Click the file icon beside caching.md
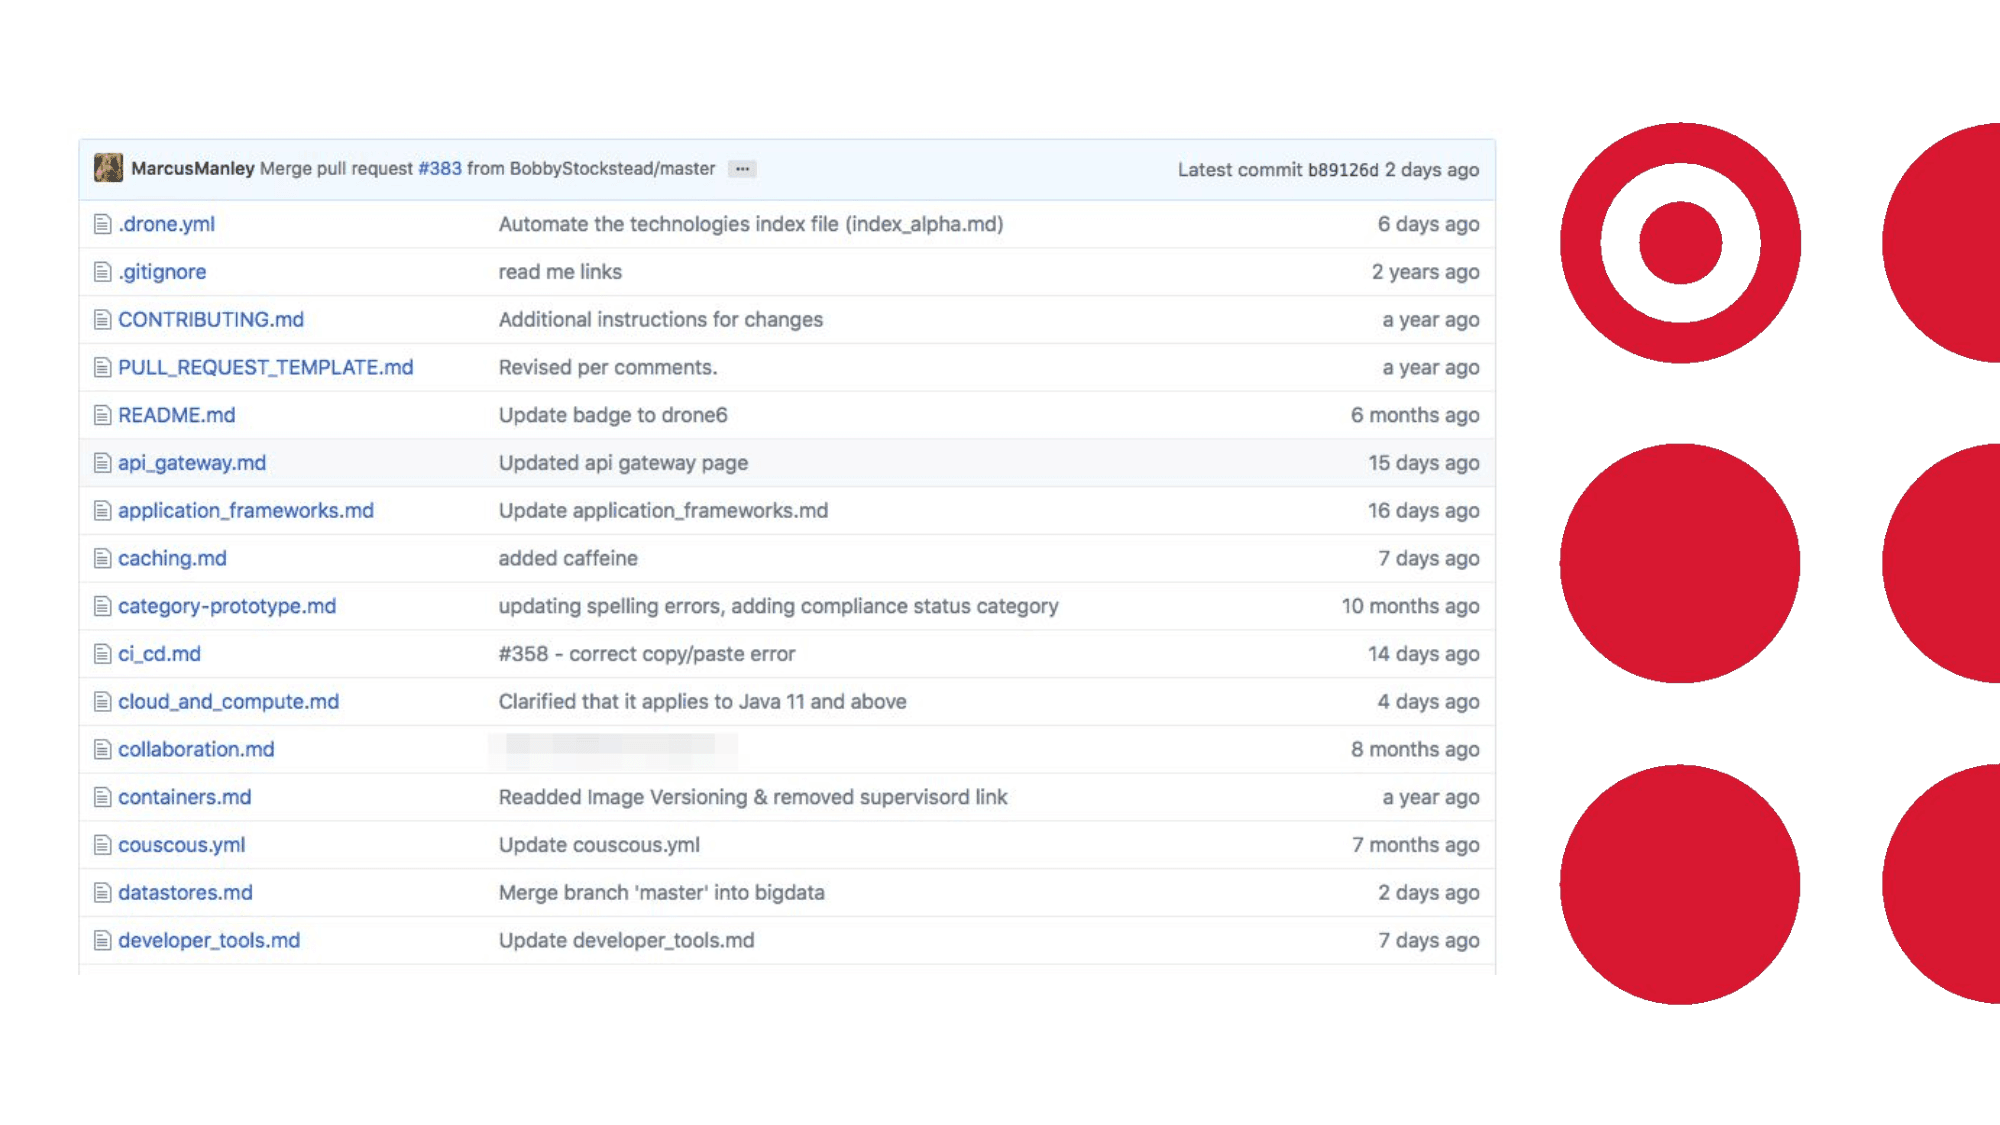This screenshot has width=2000, height=1125. [x=102, y=559]
